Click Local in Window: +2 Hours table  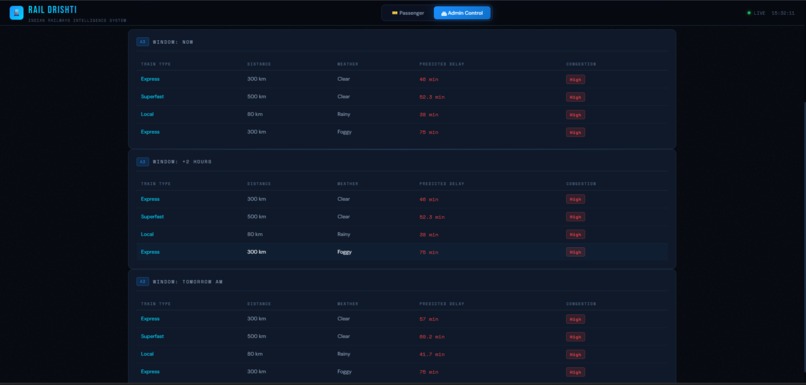147,234
